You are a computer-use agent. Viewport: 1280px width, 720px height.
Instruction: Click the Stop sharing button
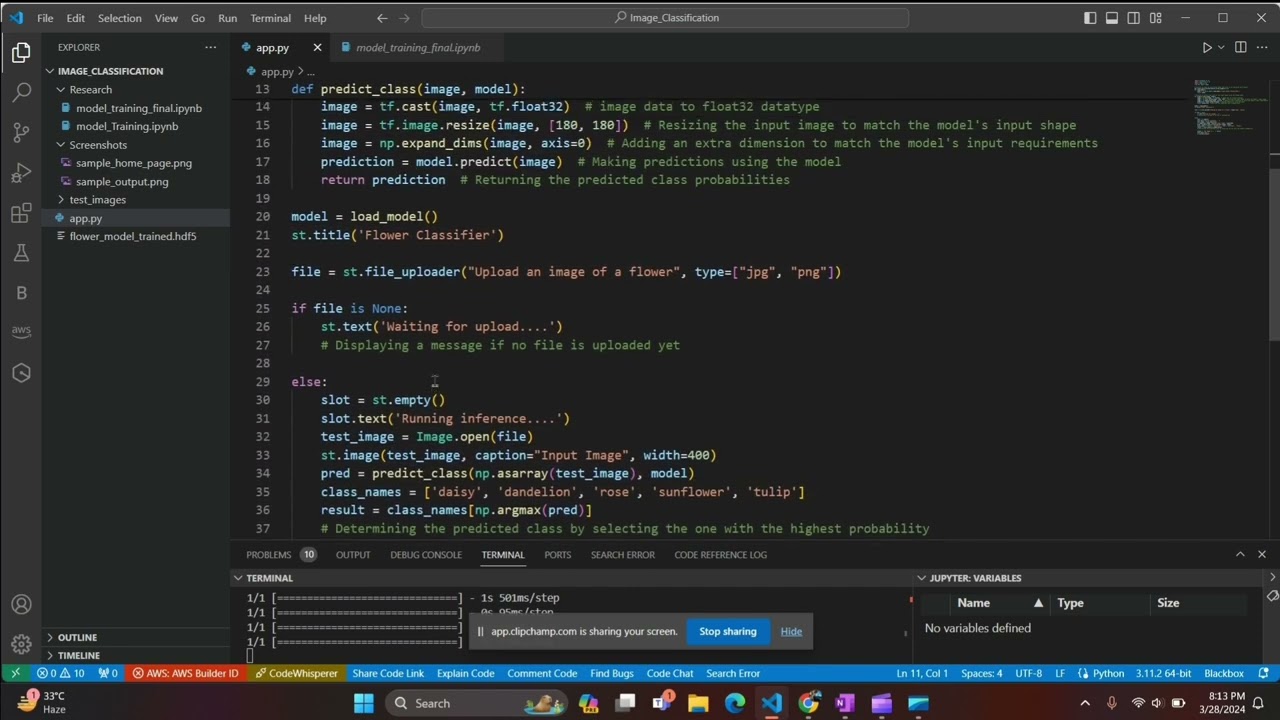tap(728, 631)
